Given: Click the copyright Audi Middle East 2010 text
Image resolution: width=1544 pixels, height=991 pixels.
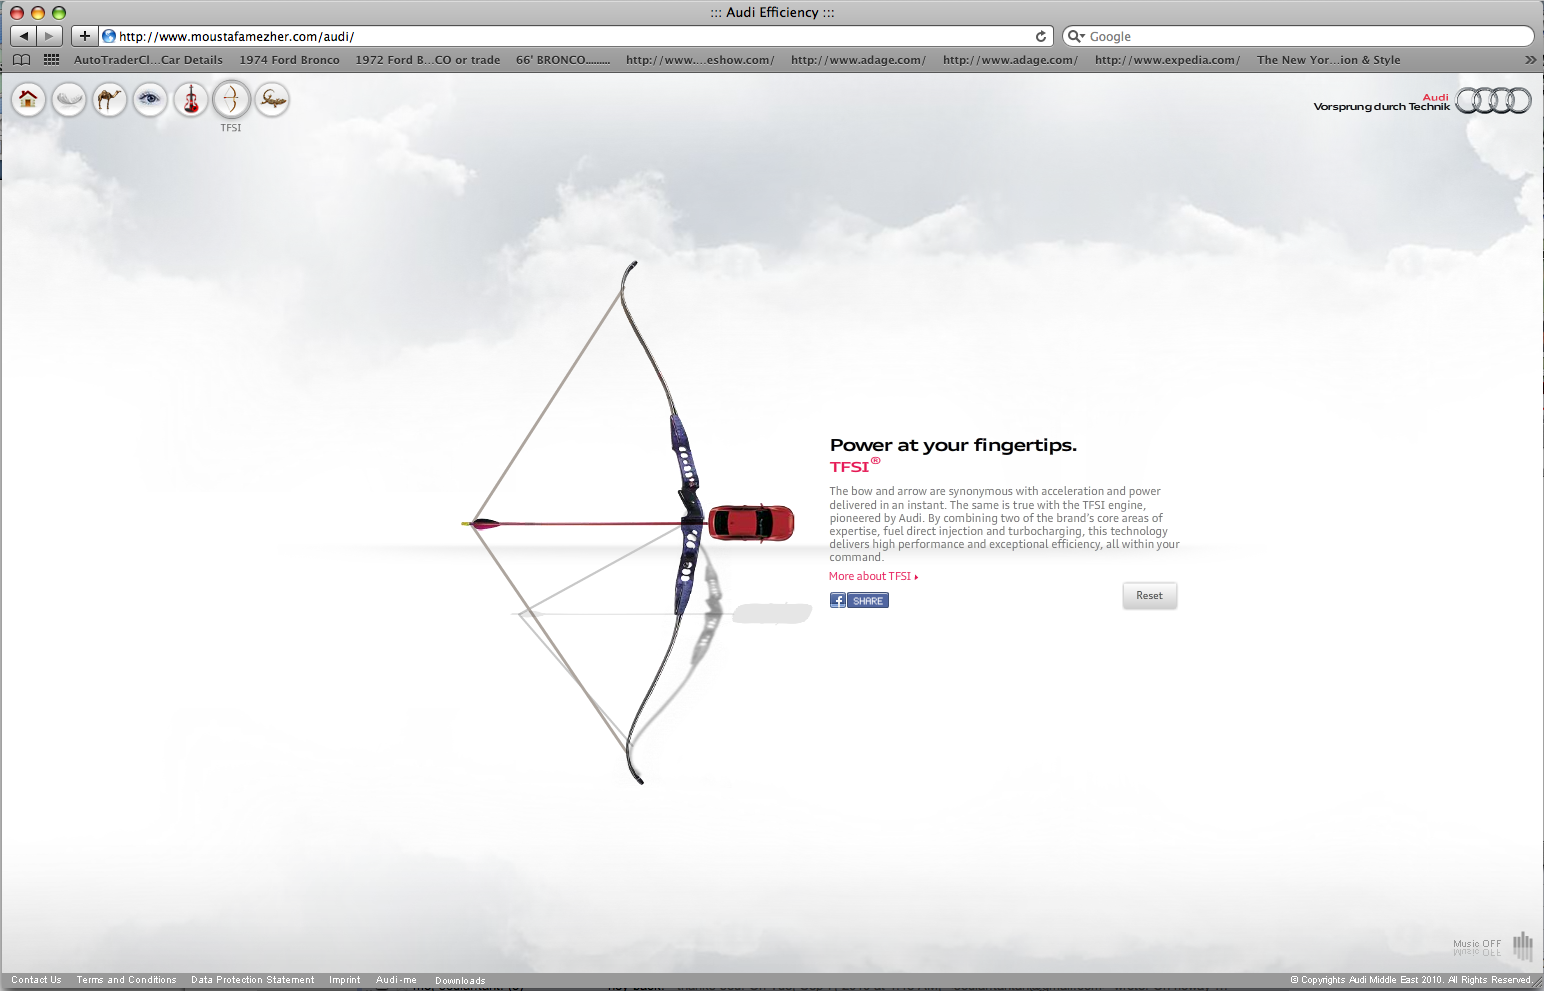Looking at the screenshot, I should tap(1411, 980).
